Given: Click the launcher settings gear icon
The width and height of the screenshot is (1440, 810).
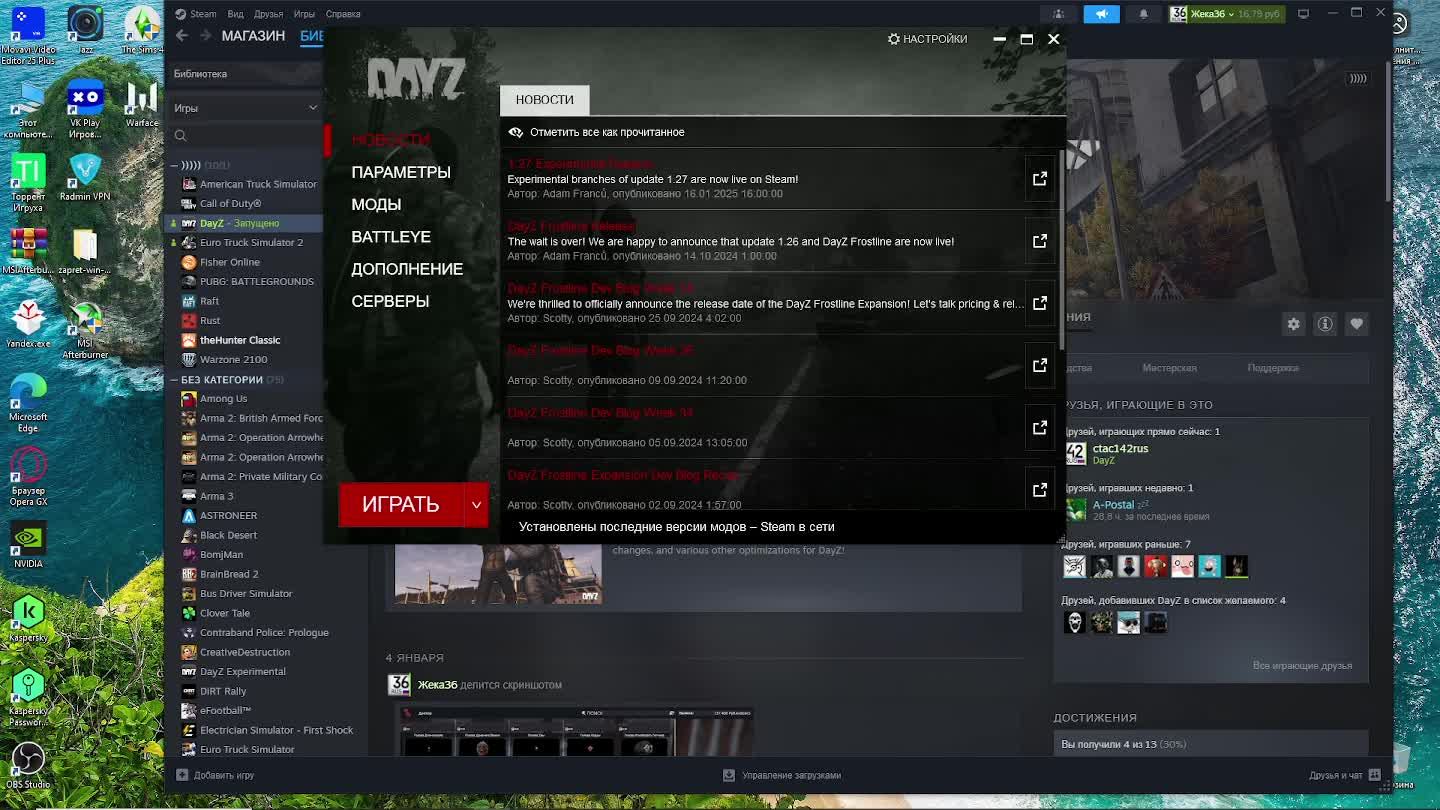Looking at the screenshot, I should coord(894,39).
